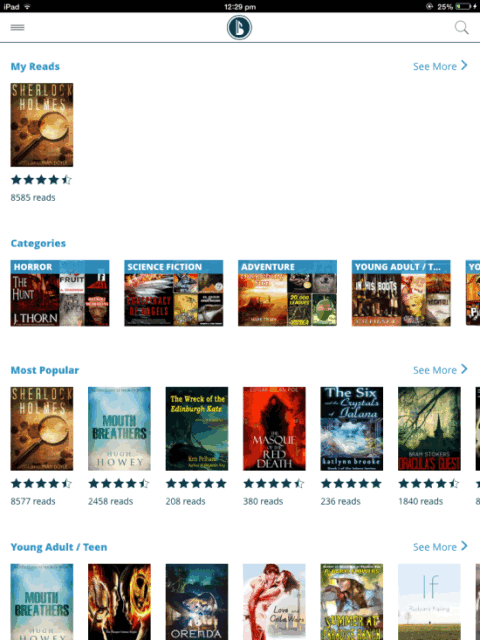Tap the battery icon in the status bar
The width and height of the screenshot is (480, 640).
(463, 7)
